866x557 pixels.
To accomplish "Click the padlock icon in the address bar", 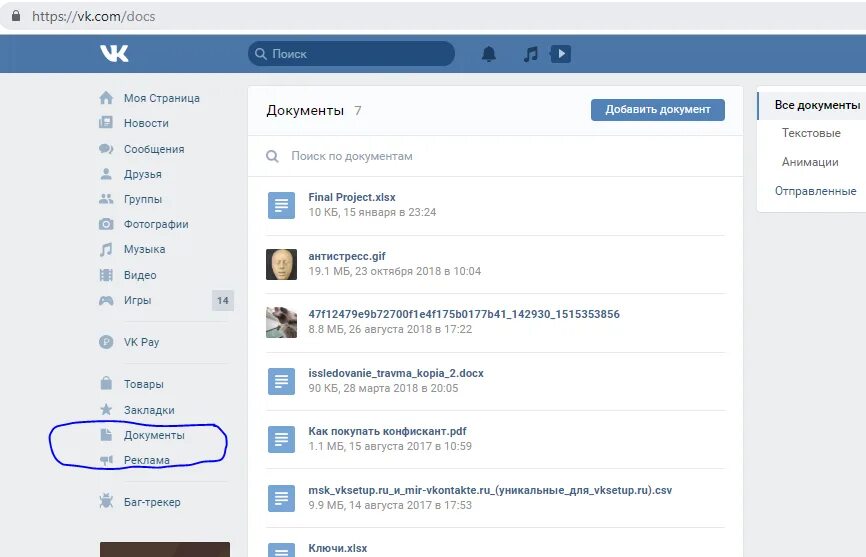I will [16, 16].
